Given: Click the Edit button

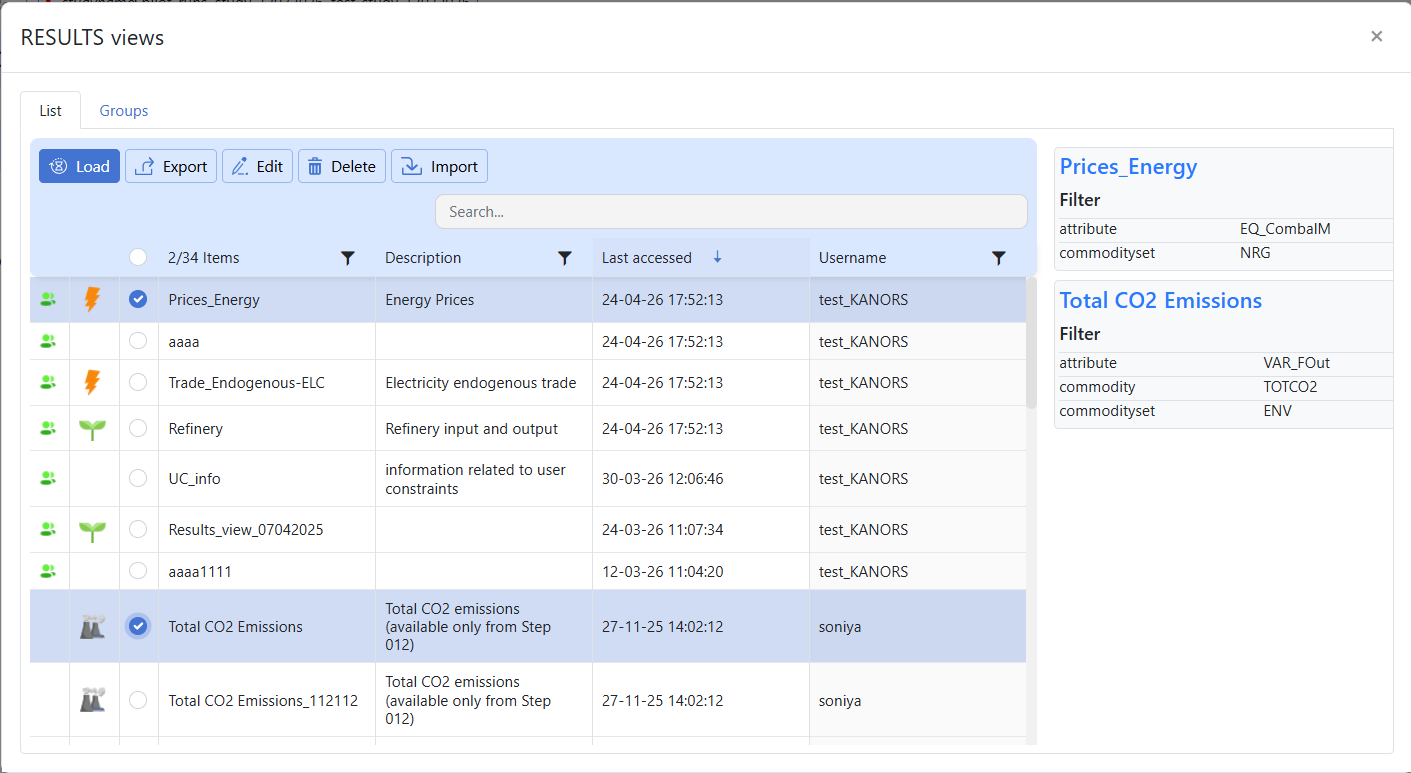Looking at the screenshot, I should [257, 166].
